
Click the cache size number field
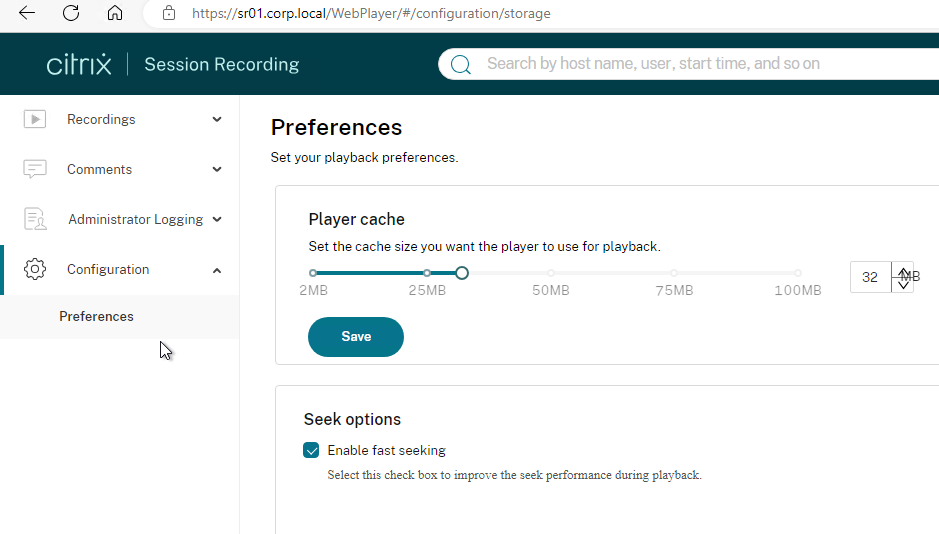[x=870, y=277]
